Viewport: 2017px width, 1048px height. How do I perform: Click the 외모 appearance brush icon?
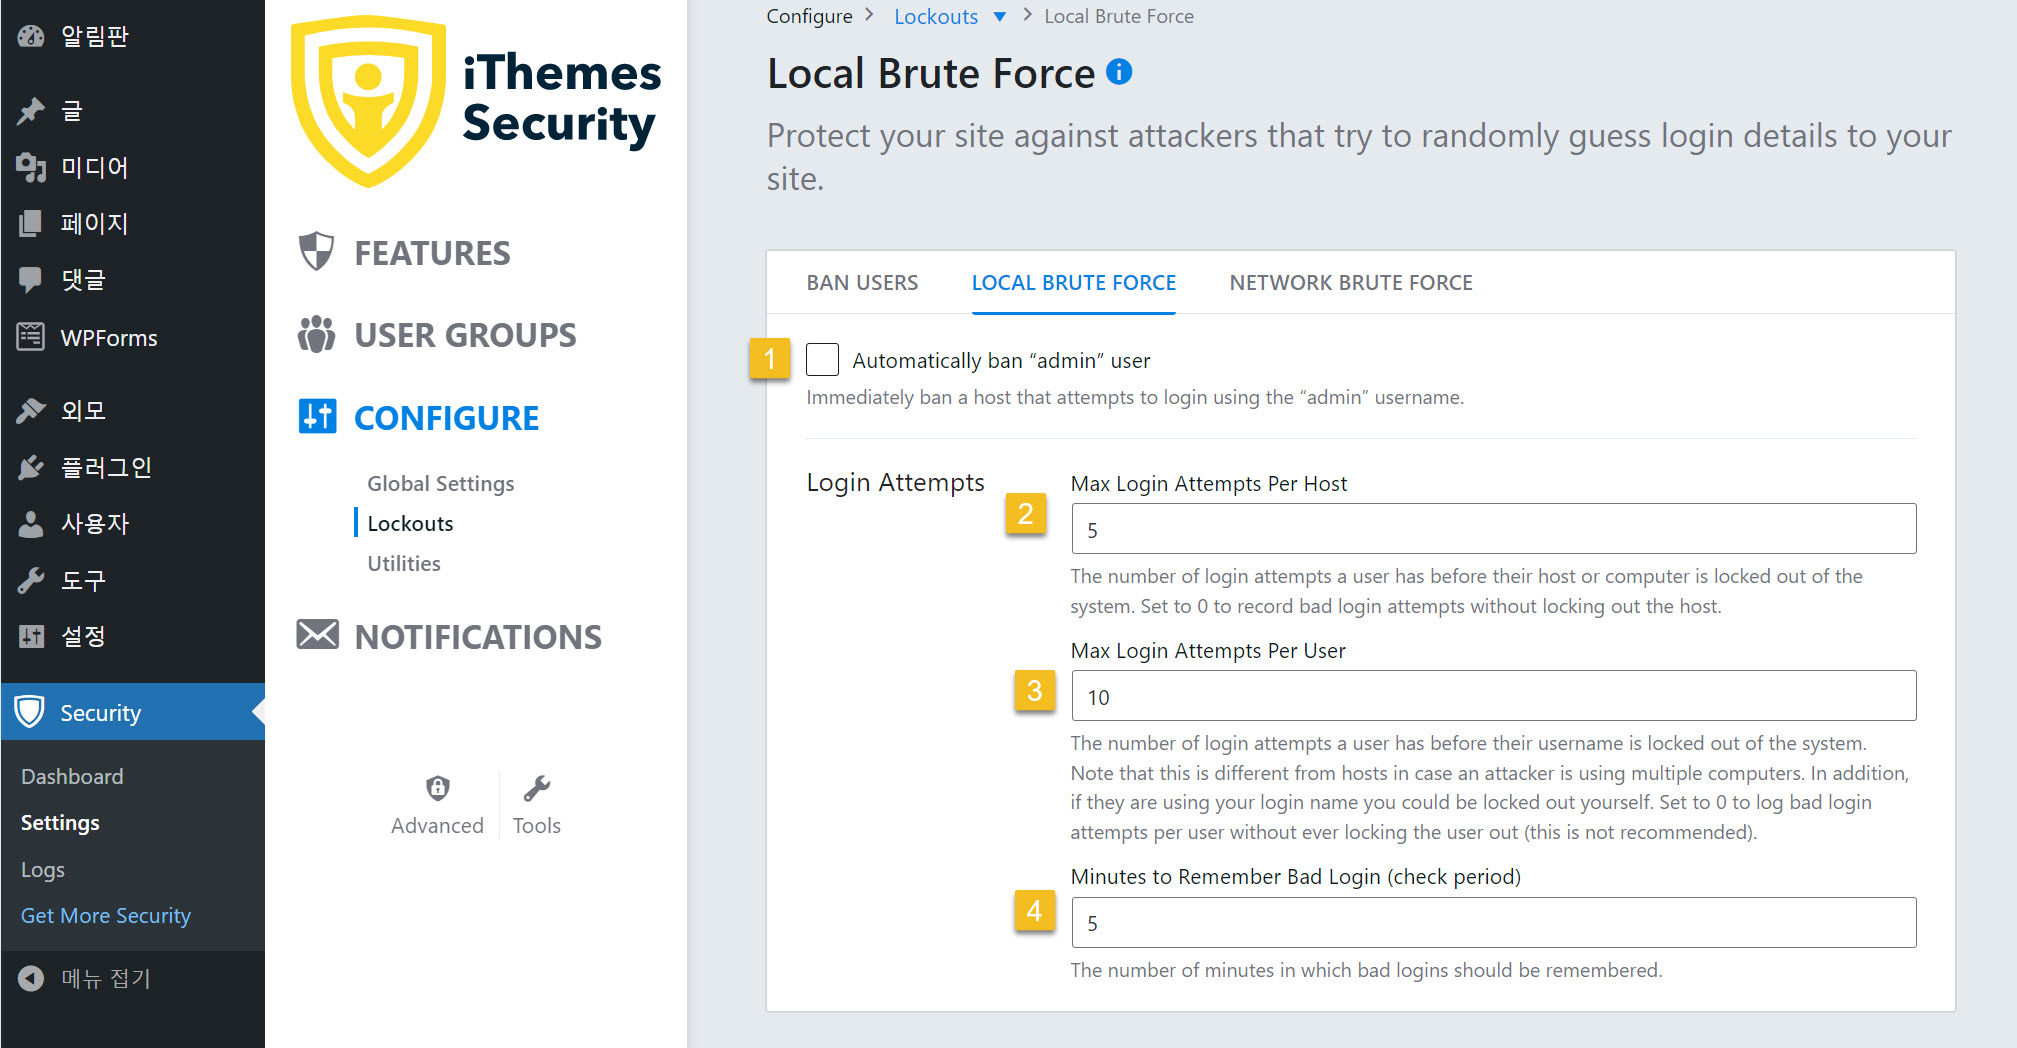pos(31,411)
